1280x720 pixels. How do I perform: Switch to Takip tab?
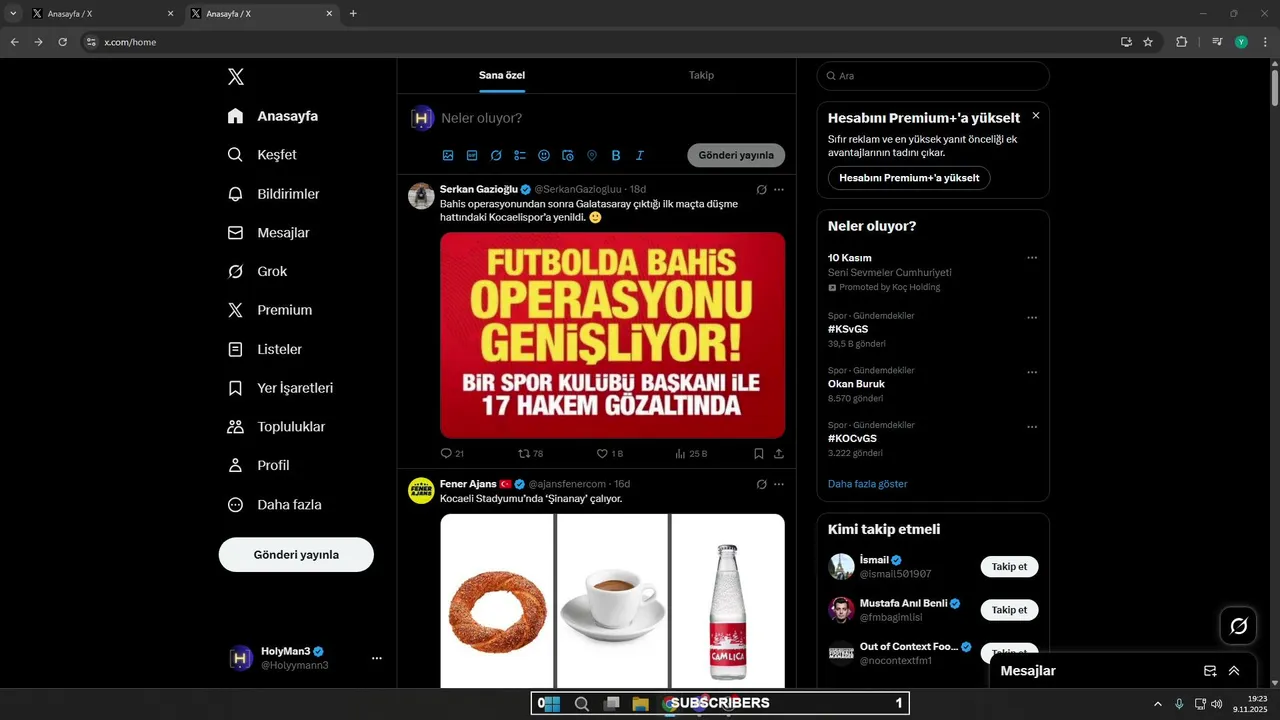coord(701,75)
